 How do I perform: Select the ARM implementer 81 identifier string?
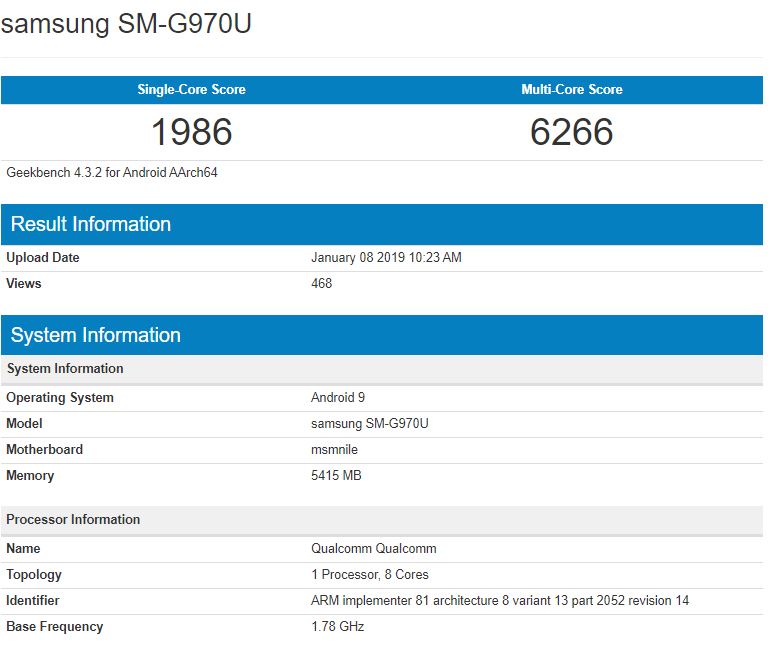[x=500, y=601]
